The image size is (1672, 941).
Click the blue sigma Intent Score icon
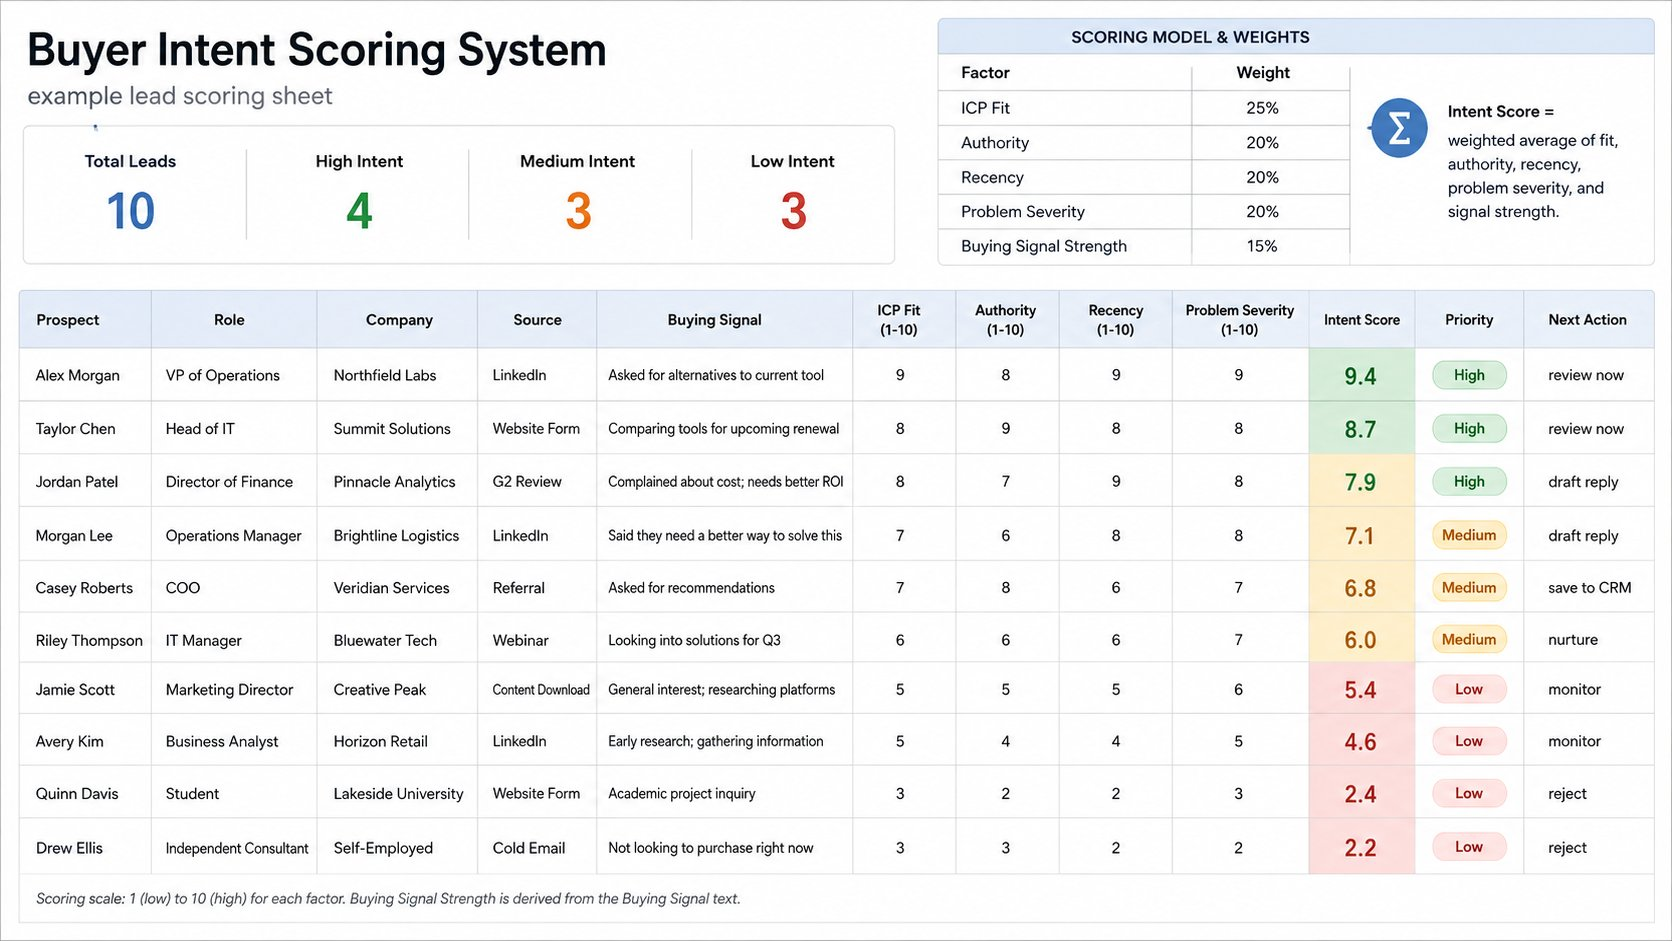pos(1399,128)
